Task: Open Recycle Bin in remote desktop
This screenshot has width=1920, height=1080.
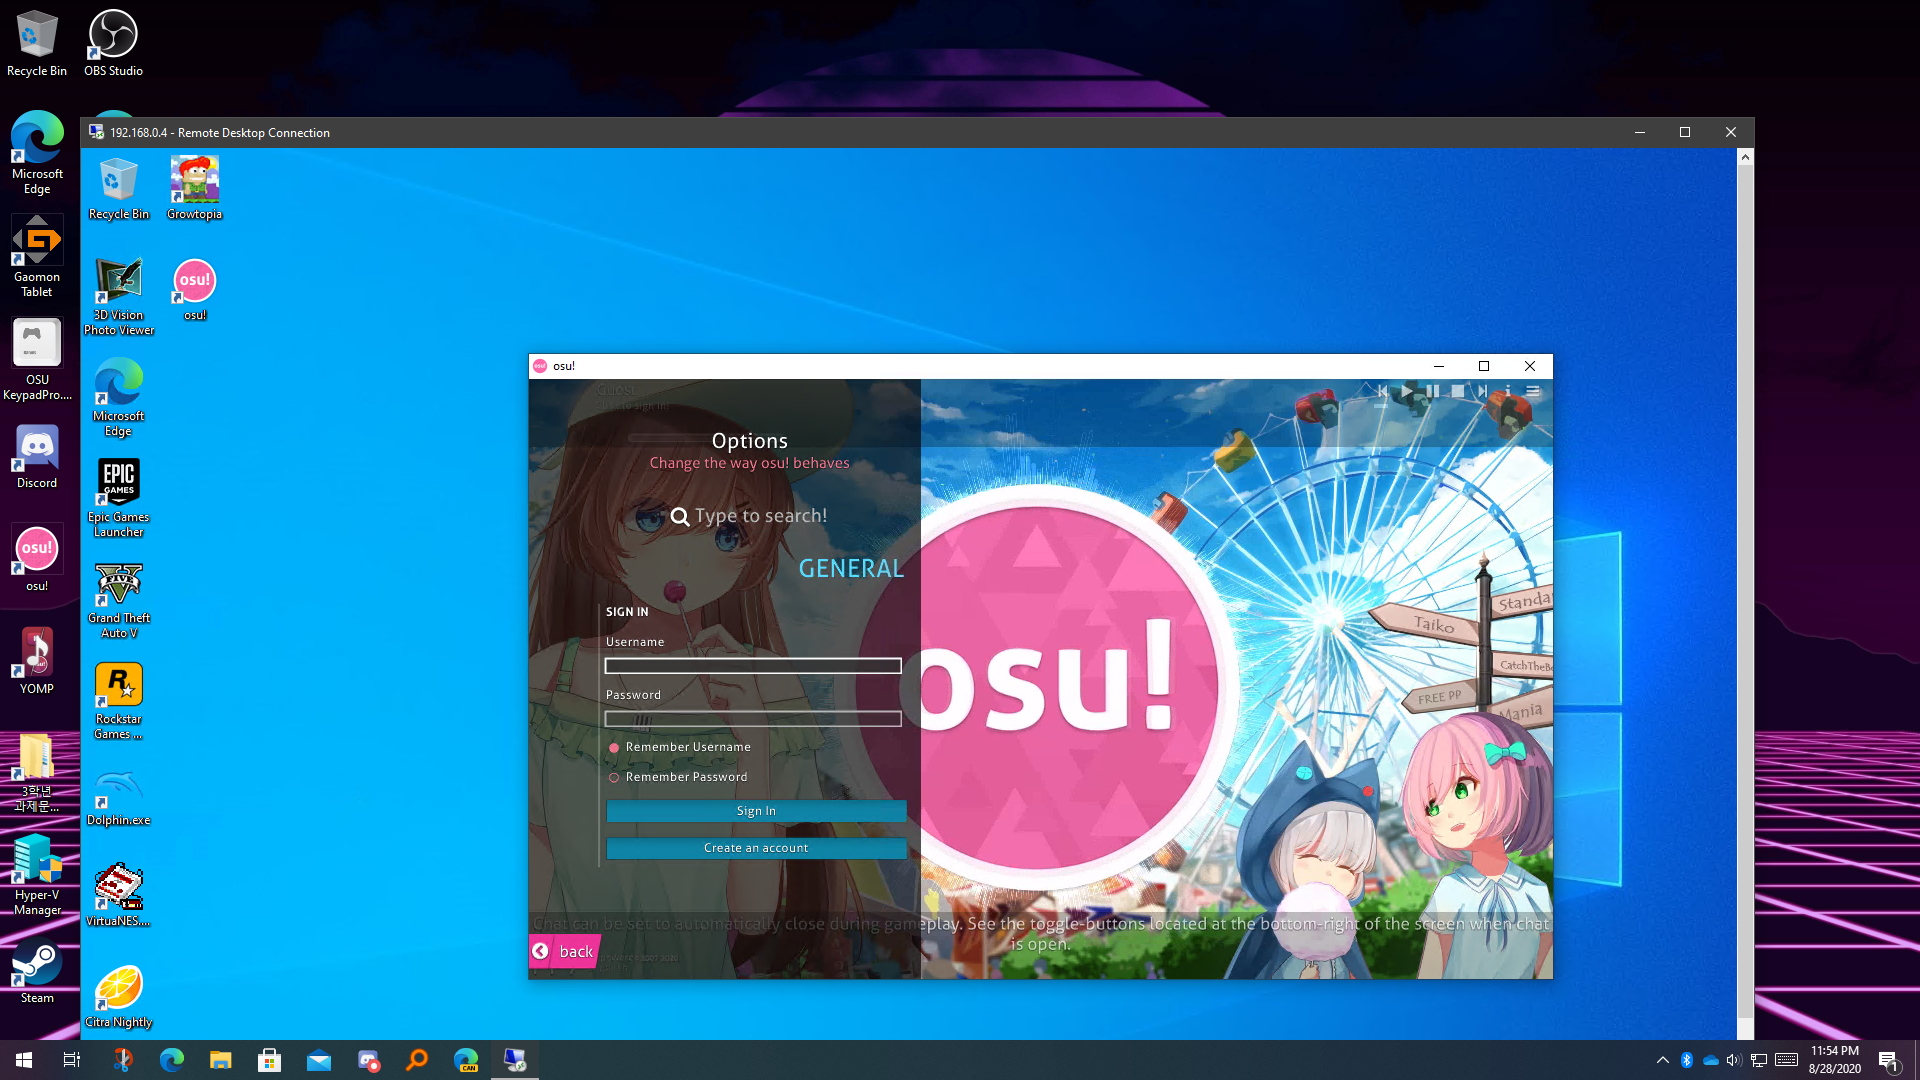Action: (x=118, y=188)
